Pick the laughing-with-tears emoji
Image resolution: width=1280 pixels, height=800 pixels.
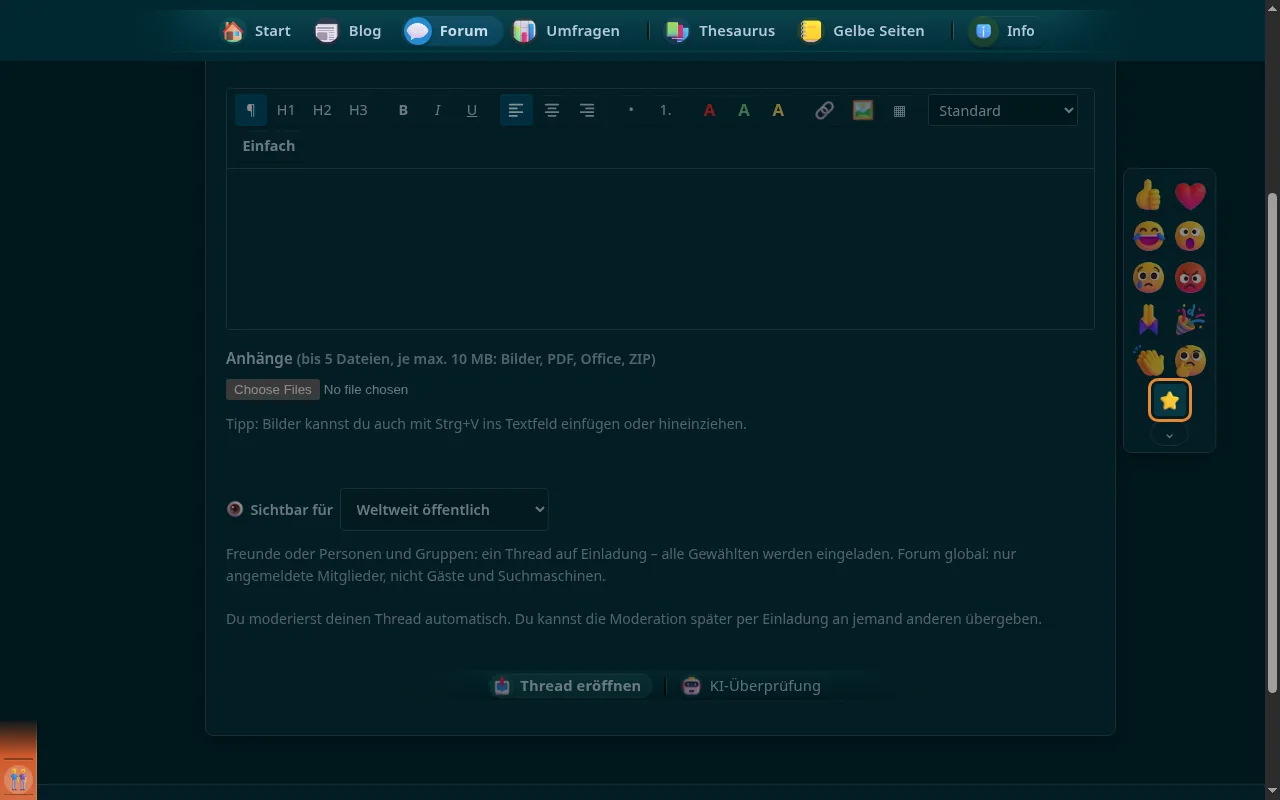pos(1149,236)
